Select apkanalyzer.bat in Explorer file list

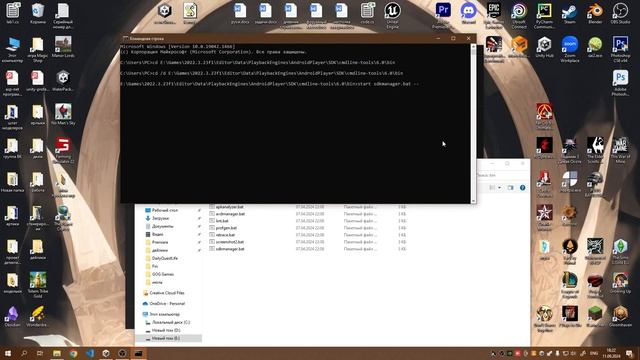(229, 207)
